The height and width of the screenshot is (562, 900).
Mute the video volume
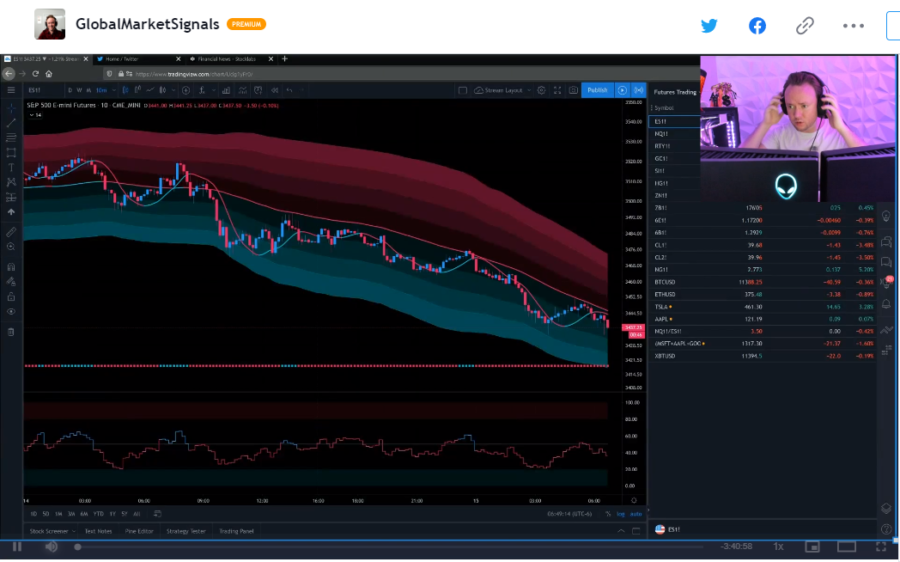coord(51,547)
